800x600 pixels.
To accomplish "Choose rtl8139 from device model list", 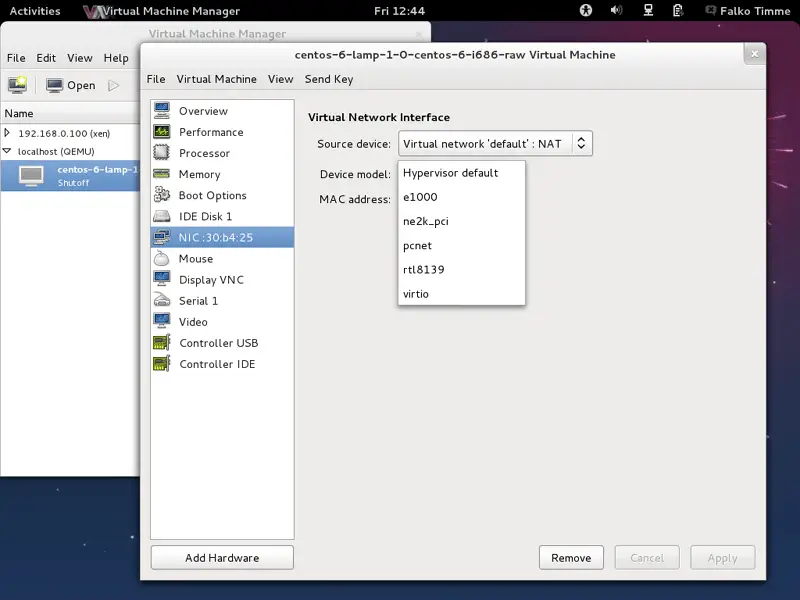I will (461, 269).
